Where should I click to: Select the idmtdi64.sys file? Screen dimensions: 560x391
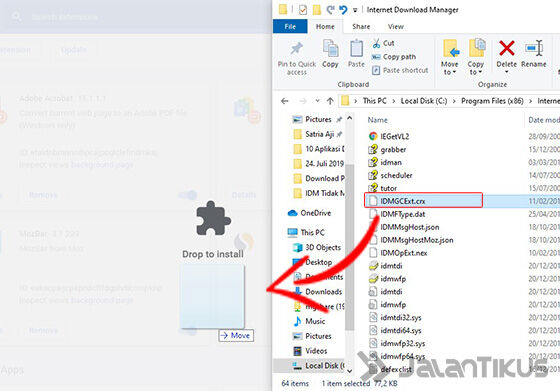(x=395, y=330)
